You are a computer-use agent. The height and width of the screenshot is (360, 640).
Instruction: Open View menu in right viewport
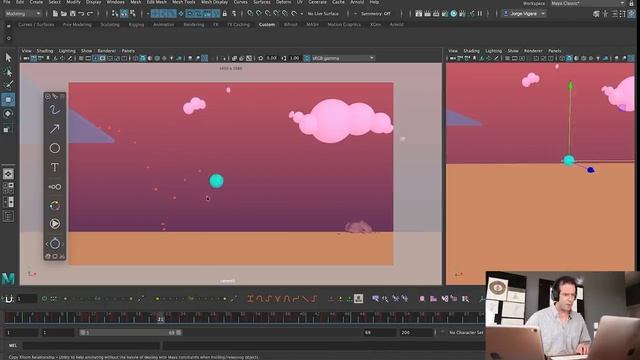453,51
